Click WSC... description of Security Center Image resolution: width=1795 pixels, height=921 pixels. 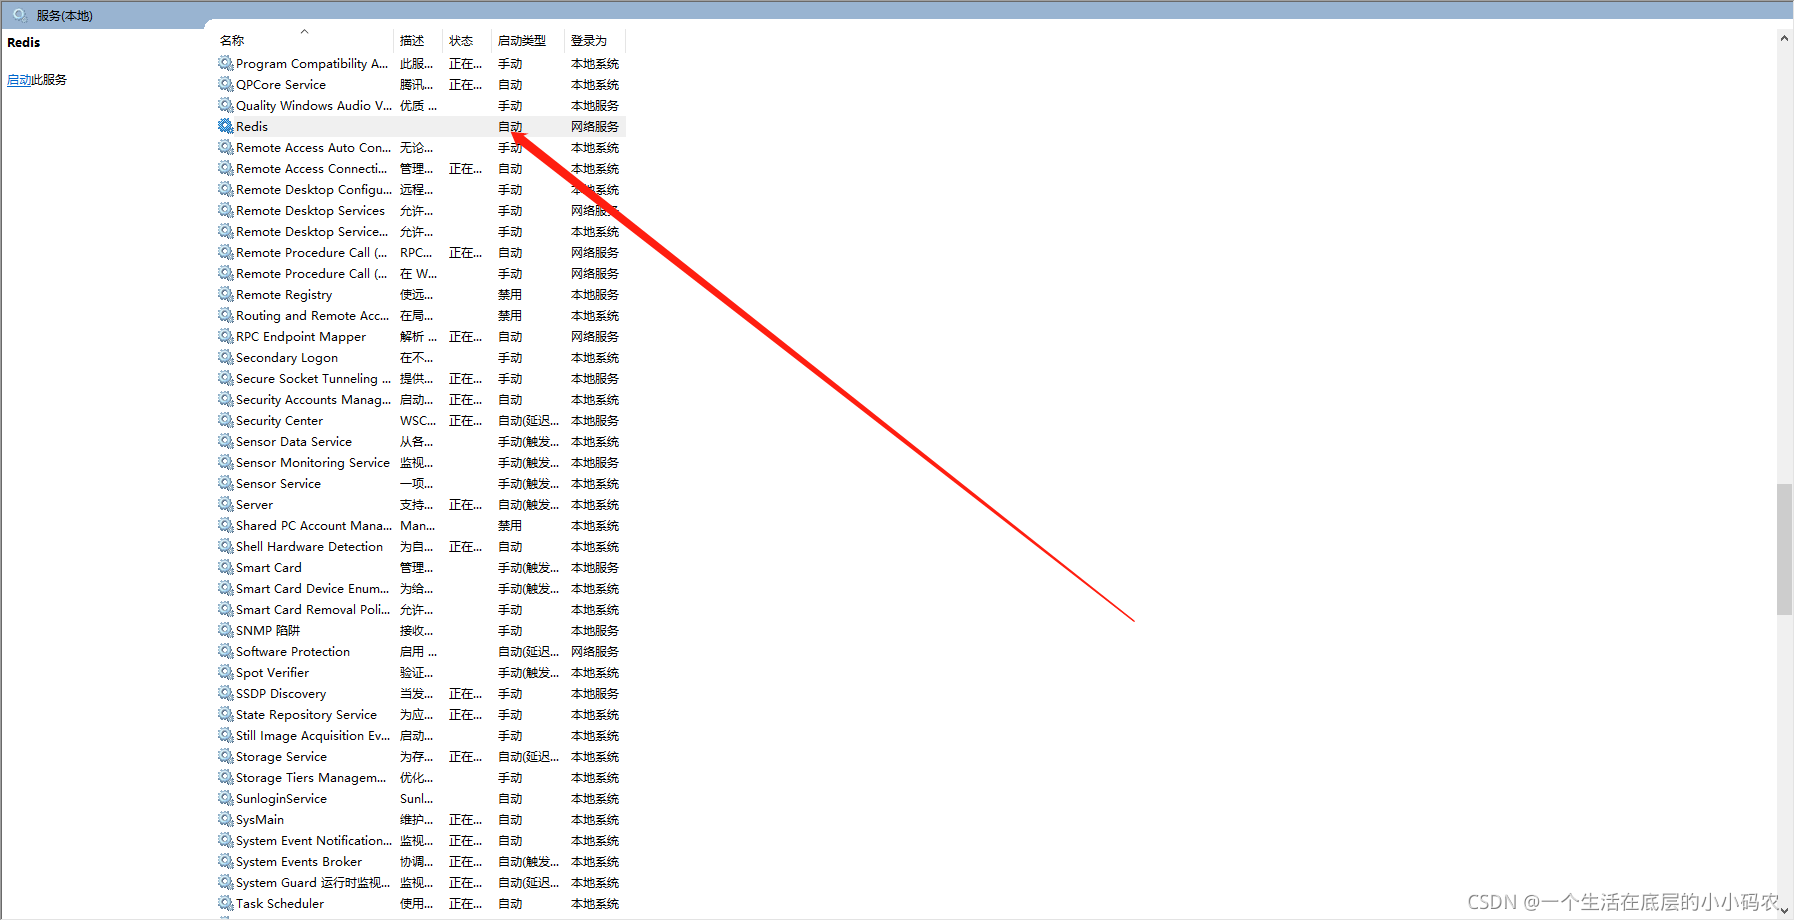tap(418, 420)
